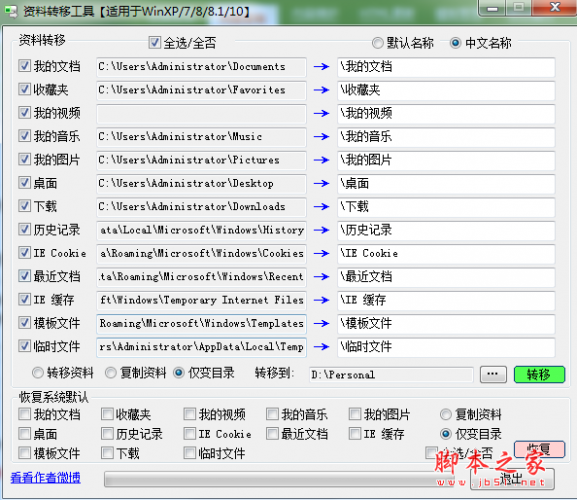The width and height of the screenshot is (577, 500).
Task: Select 仅变目录 radio in the restore section
Action: pyautogui.click(x=446, y=434)
